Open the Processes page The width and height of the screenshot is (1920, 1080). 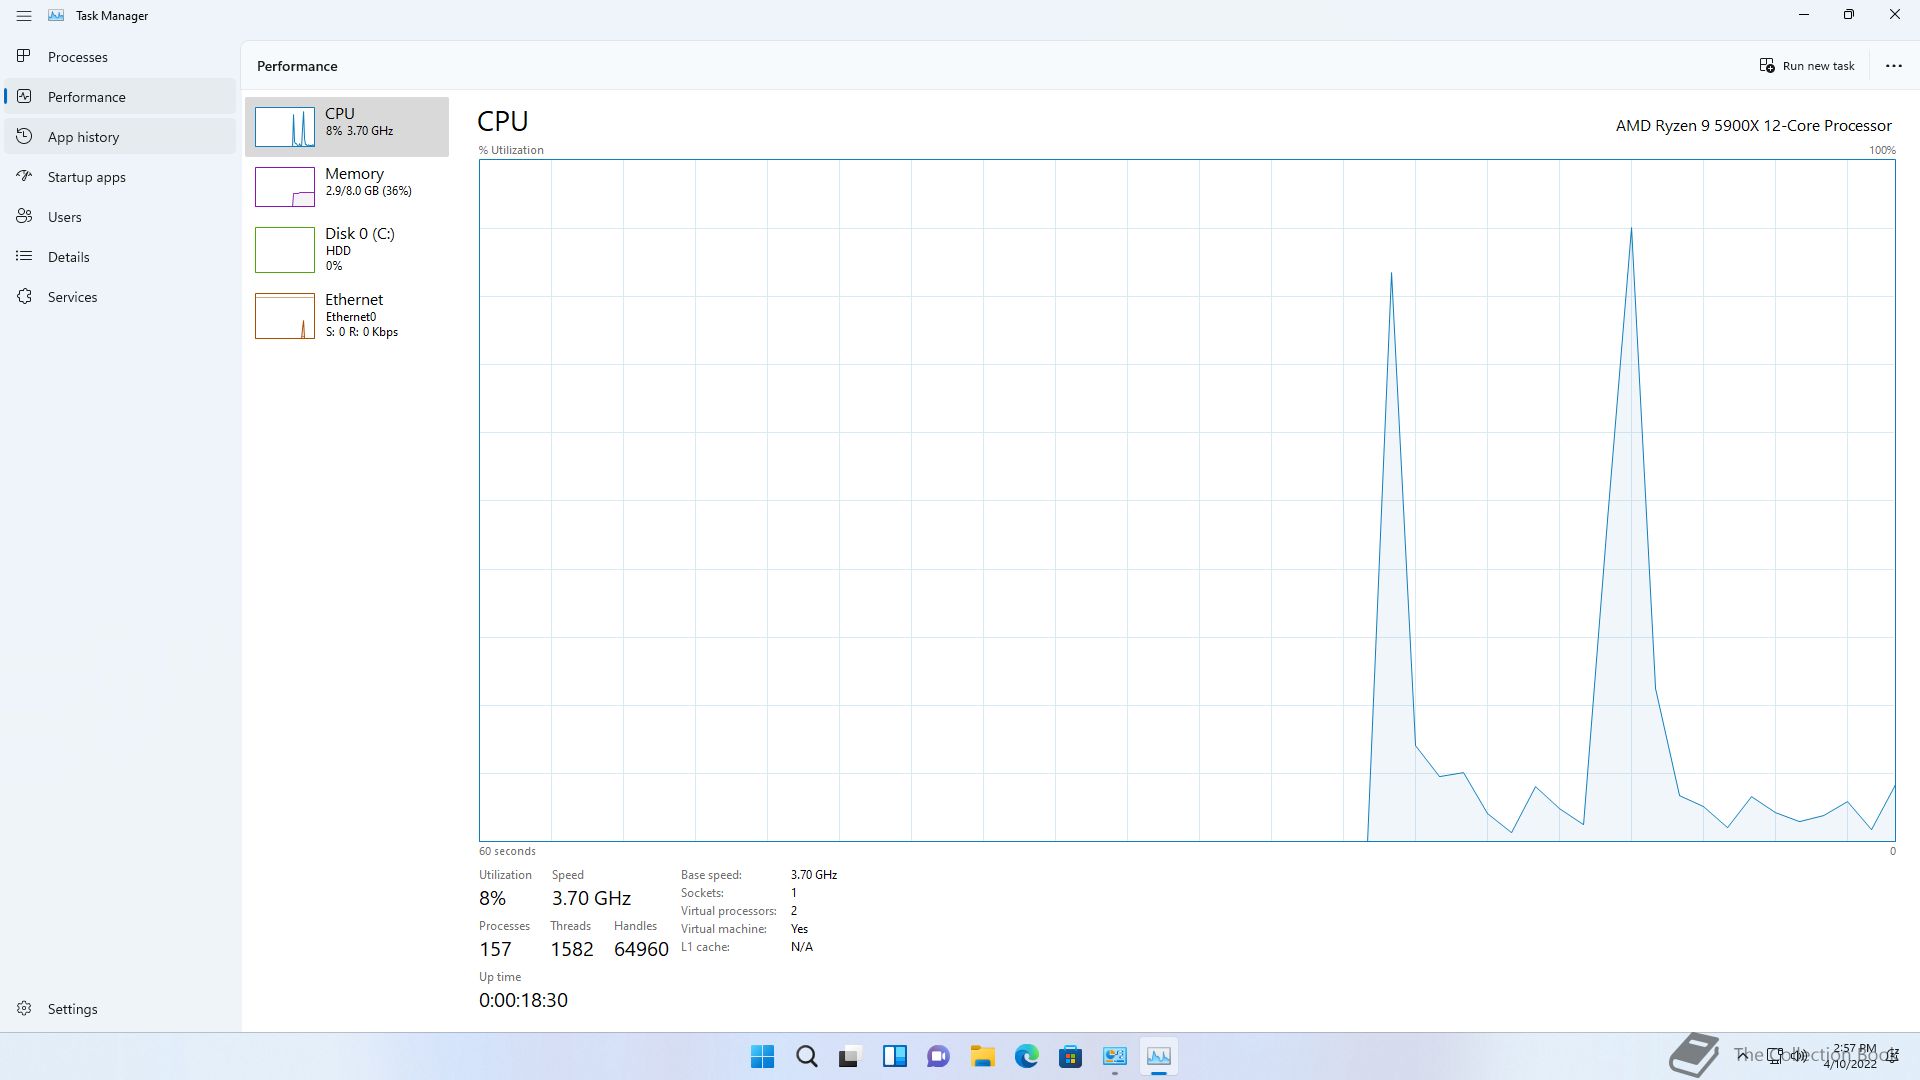(120, 57)
